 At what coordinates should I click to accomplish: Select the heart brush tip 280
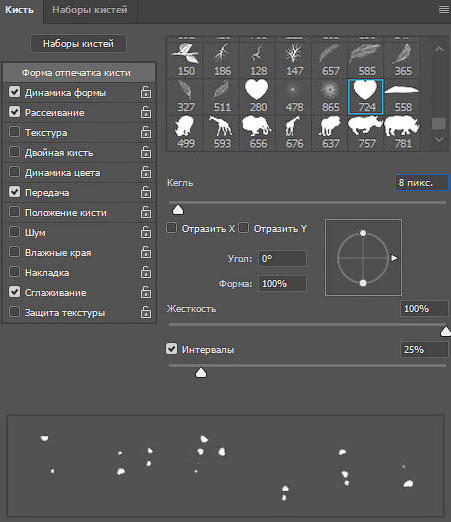pyautogui.click(x=256, y=96)
